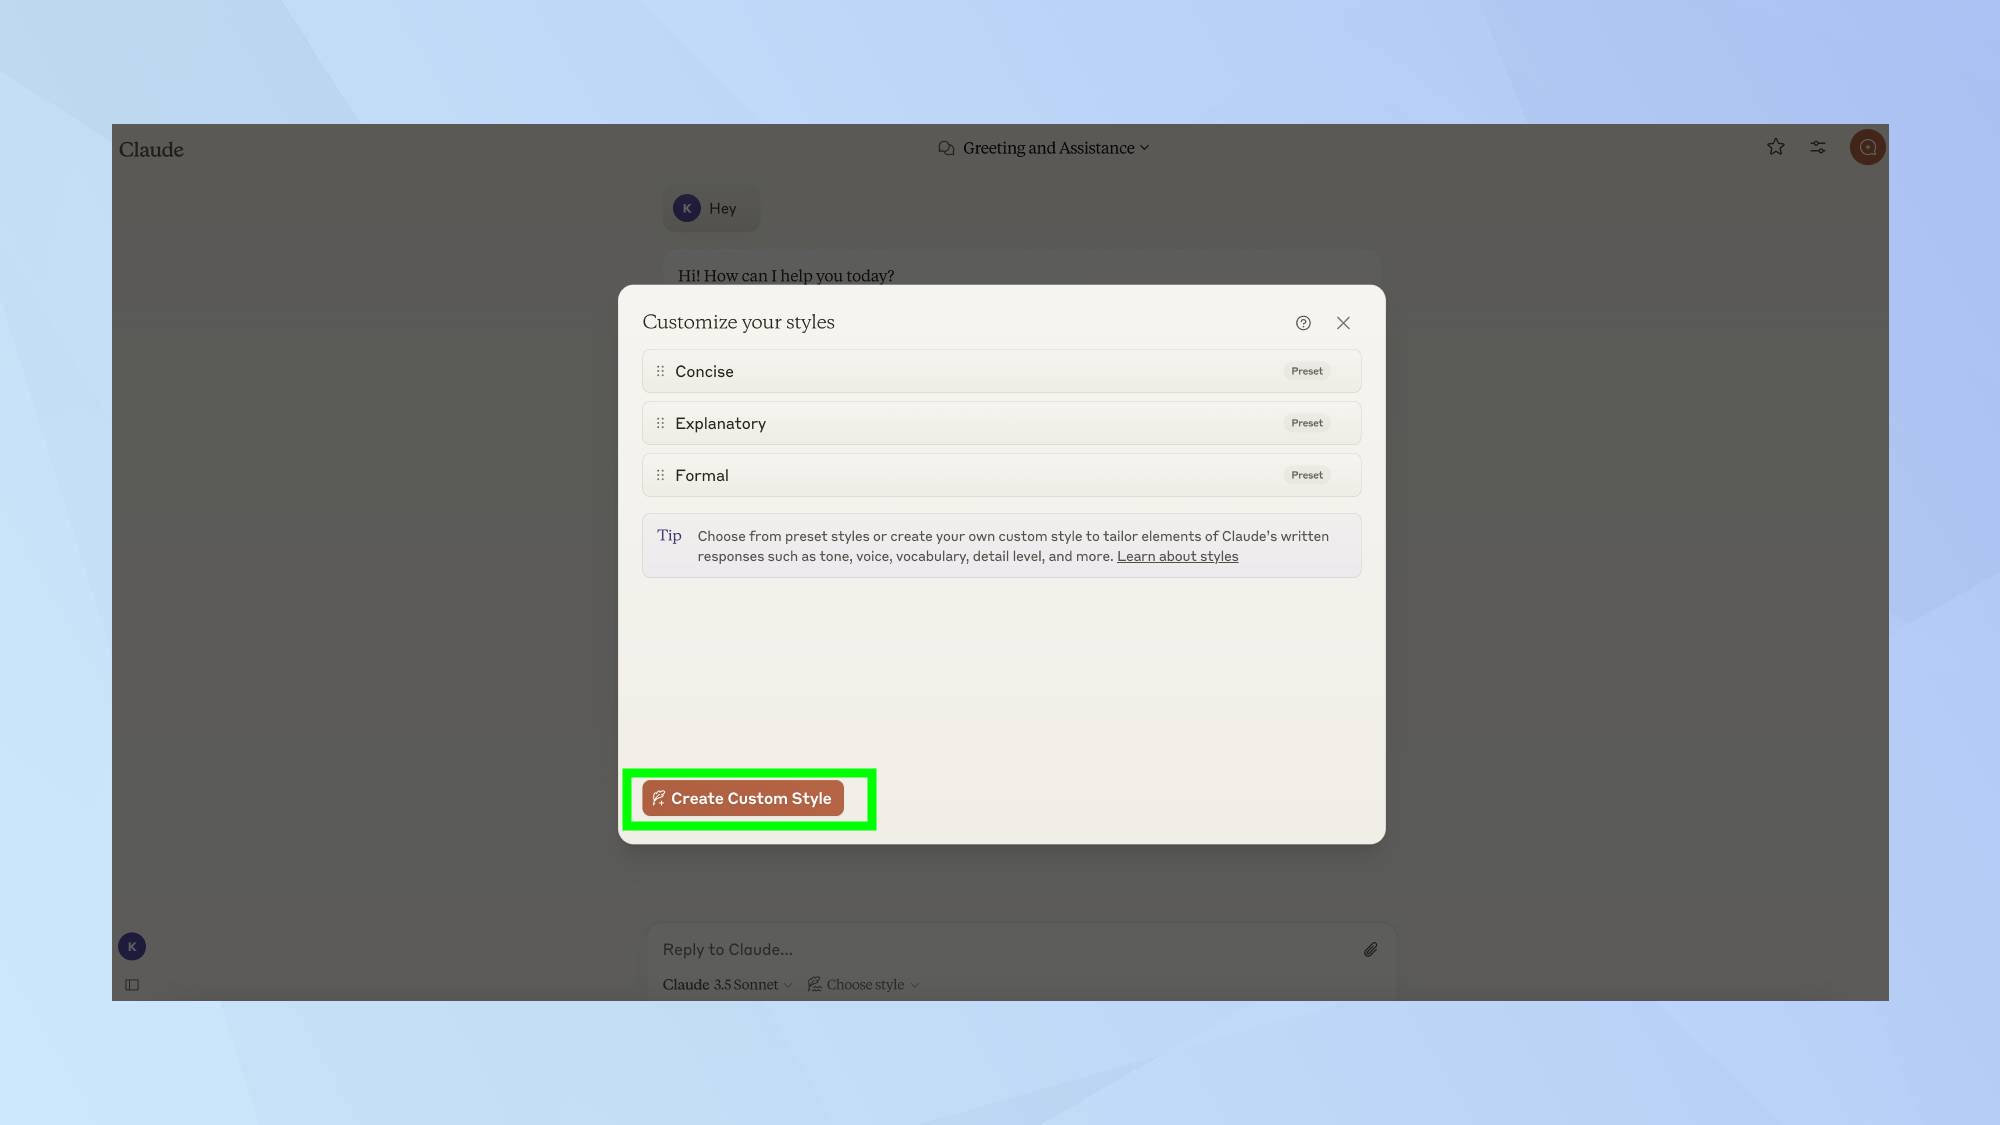
Task: Click the drag handle icon for Concise
Action: coord(661,371)
